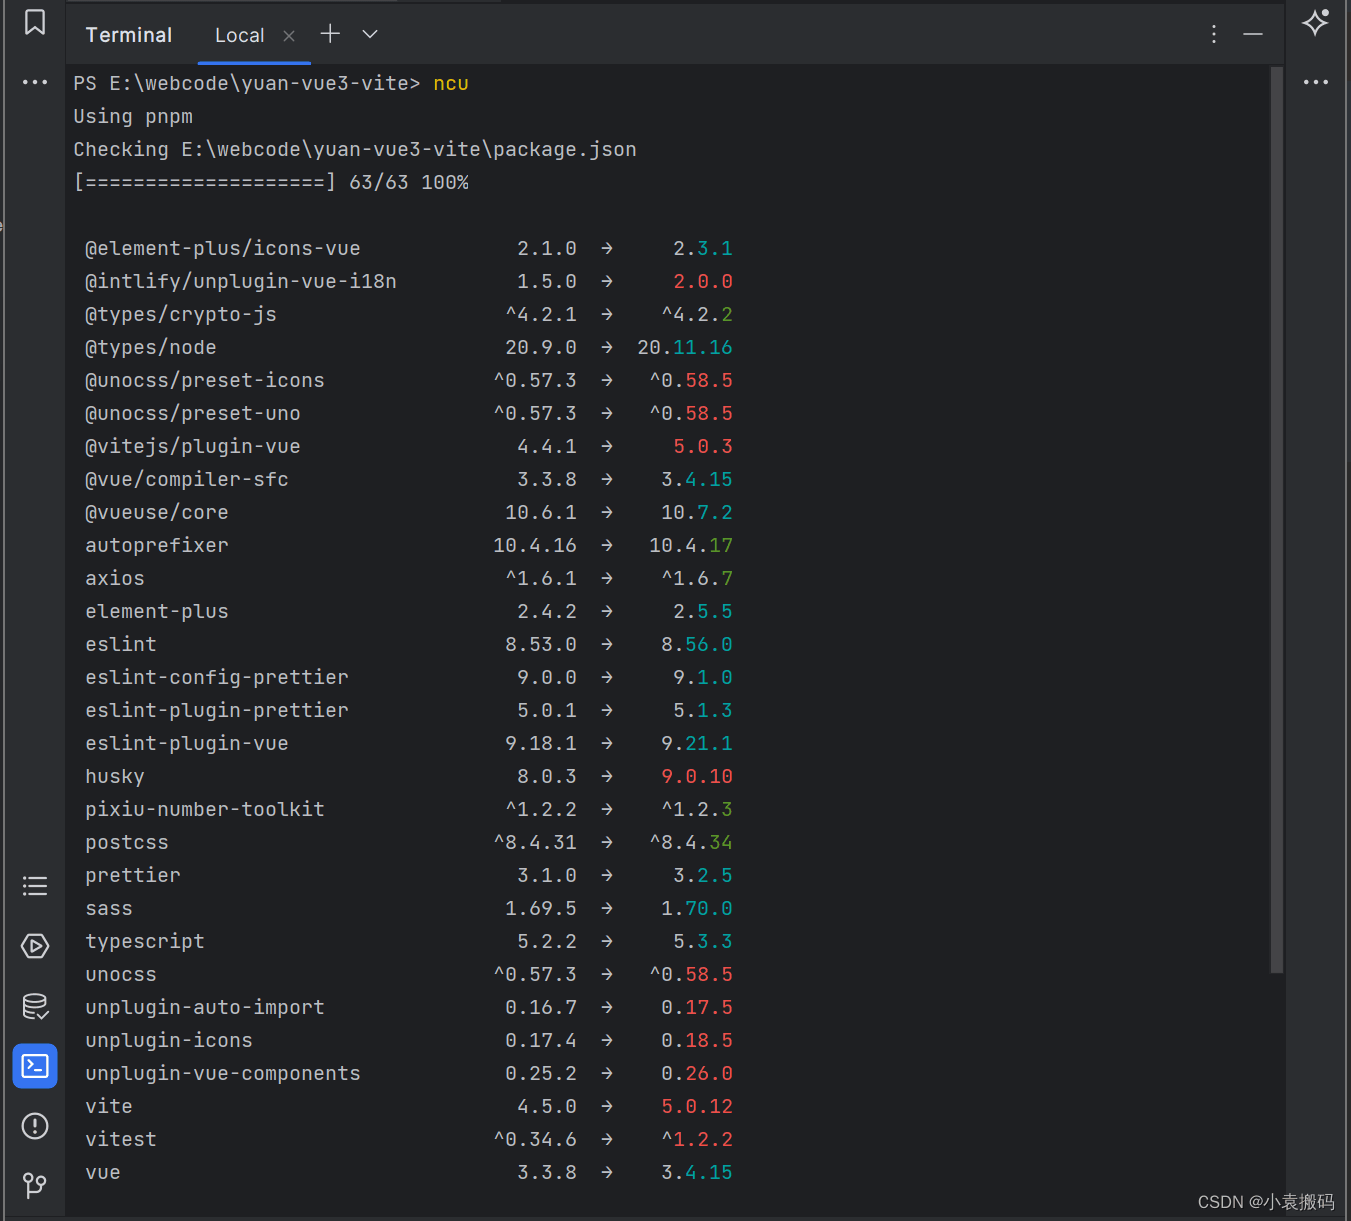Open Terminal options menu
This screenshot has width=1351, height=1221.
coord(1214,34)
